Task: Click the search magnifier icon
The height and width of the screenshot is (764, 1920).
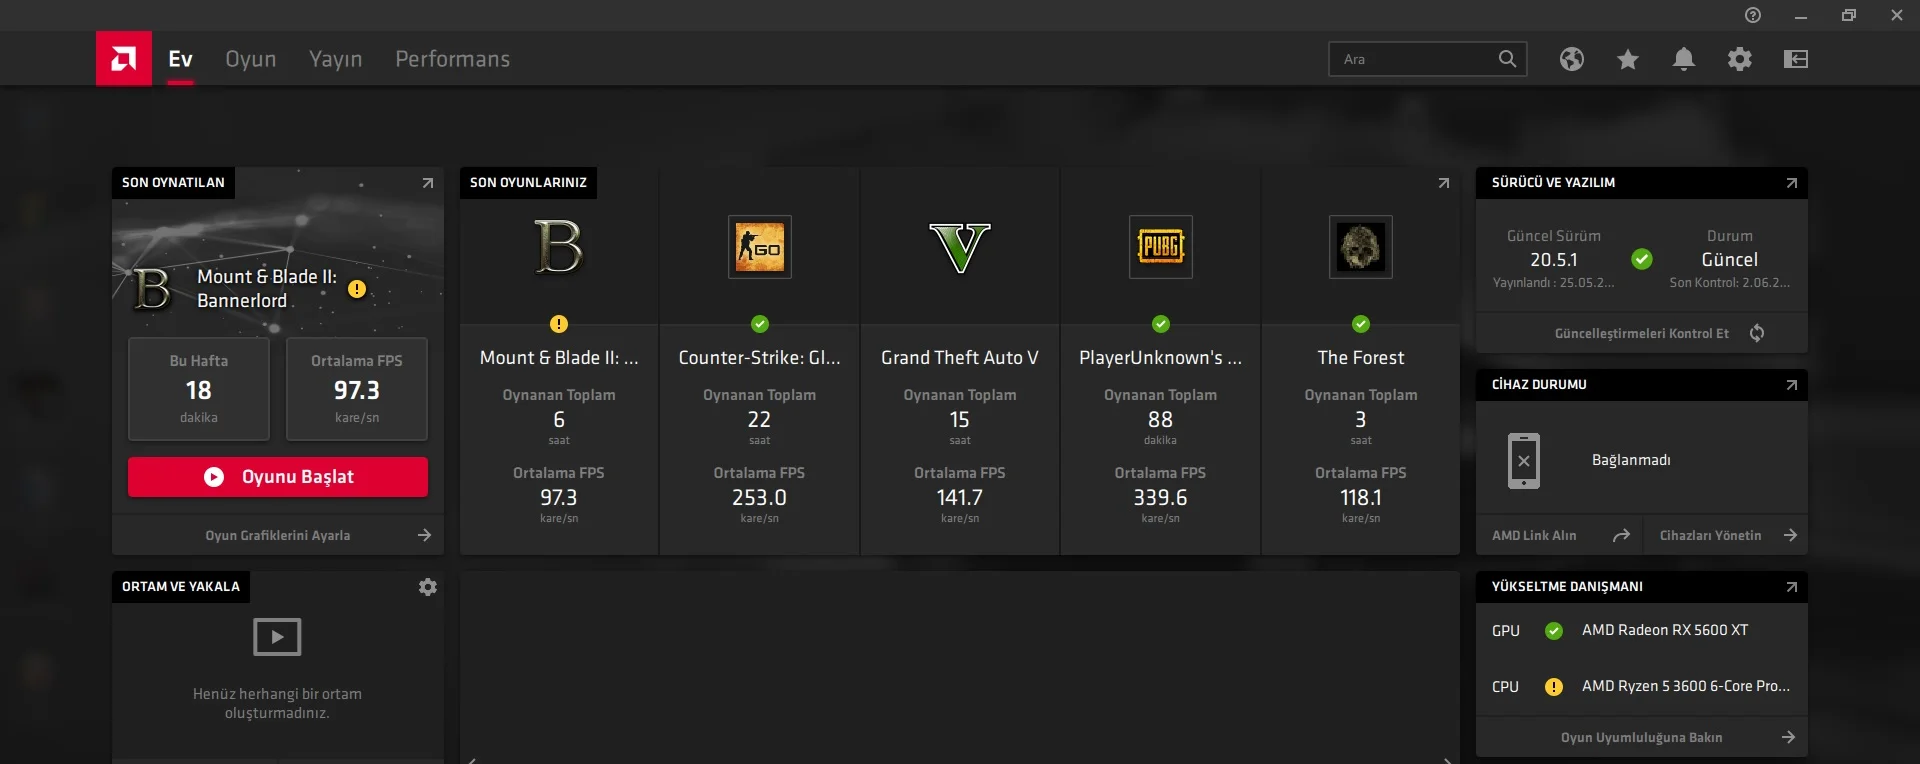Action: (x=1508, y=59)
